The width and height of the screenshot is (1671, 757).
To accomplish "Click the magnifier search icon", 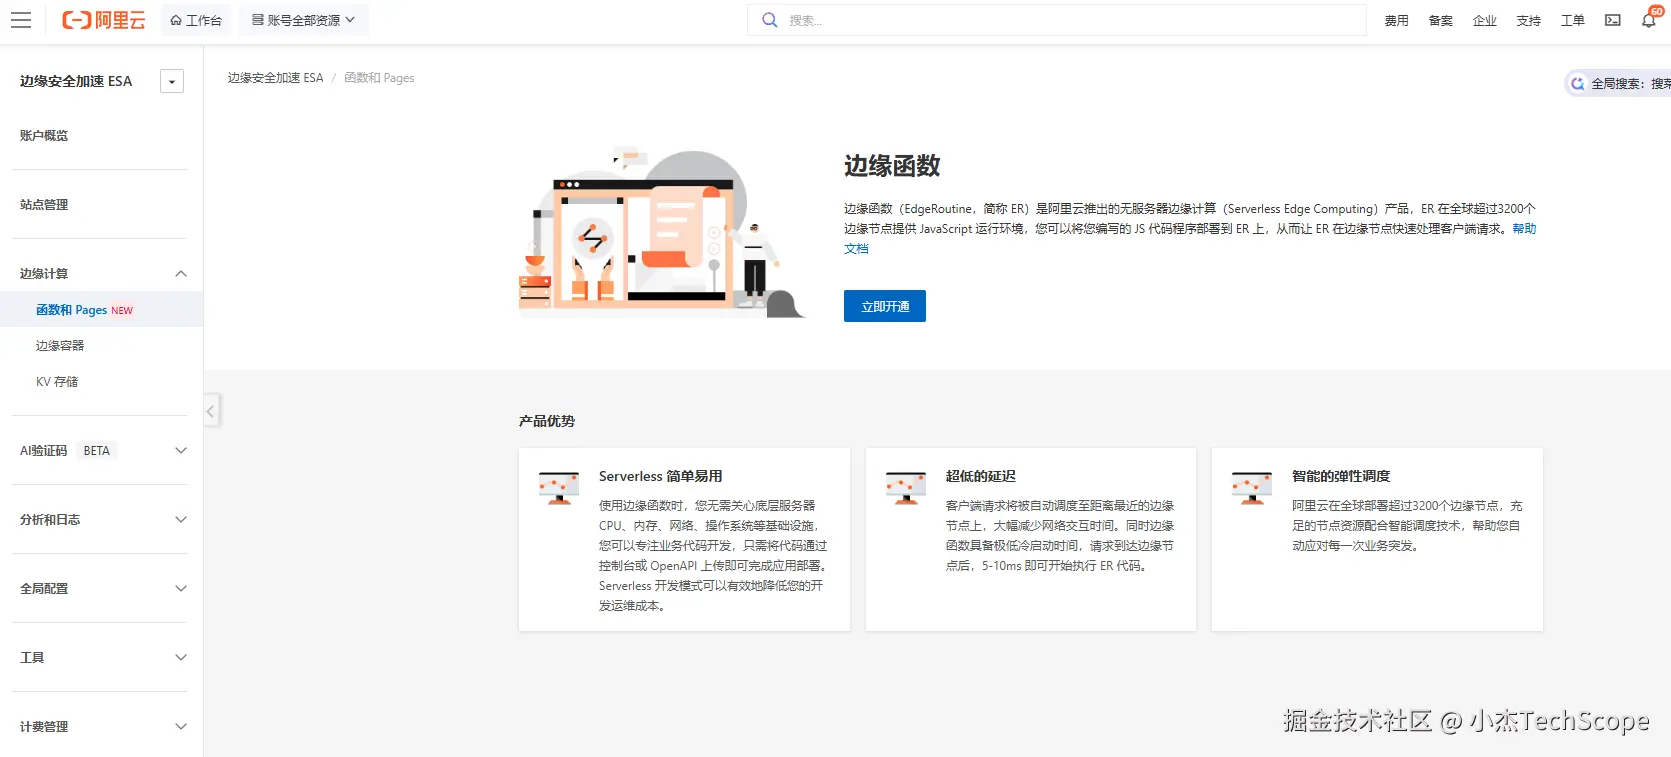I will [769, 20].
